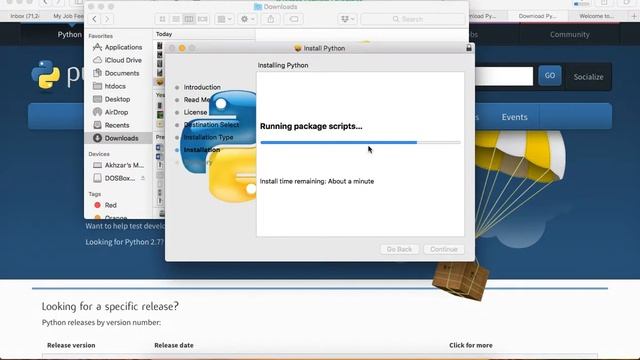
Task: Click the lock icon in Install Python window
Action: pyautogui.click(x=469, y=48)
